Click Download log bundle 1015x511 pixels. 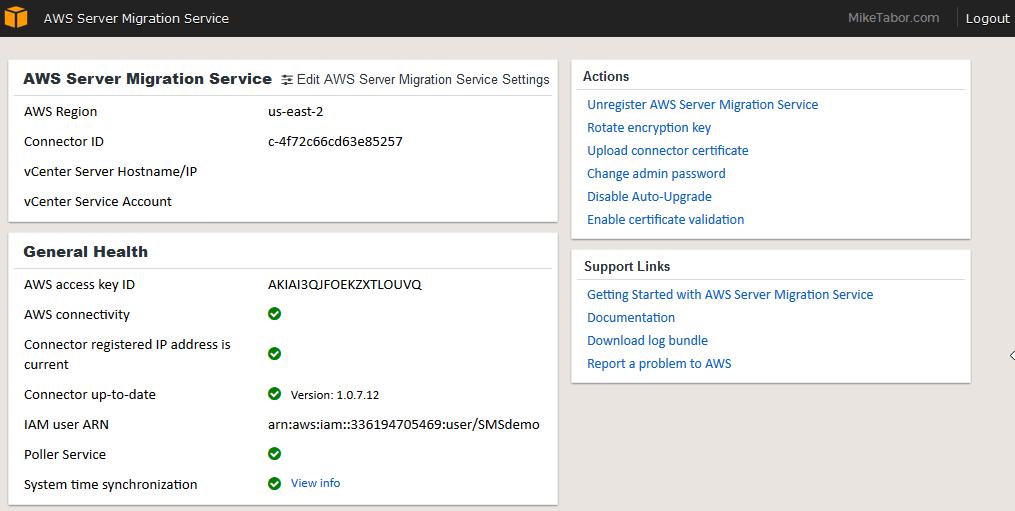pos(647,341)
